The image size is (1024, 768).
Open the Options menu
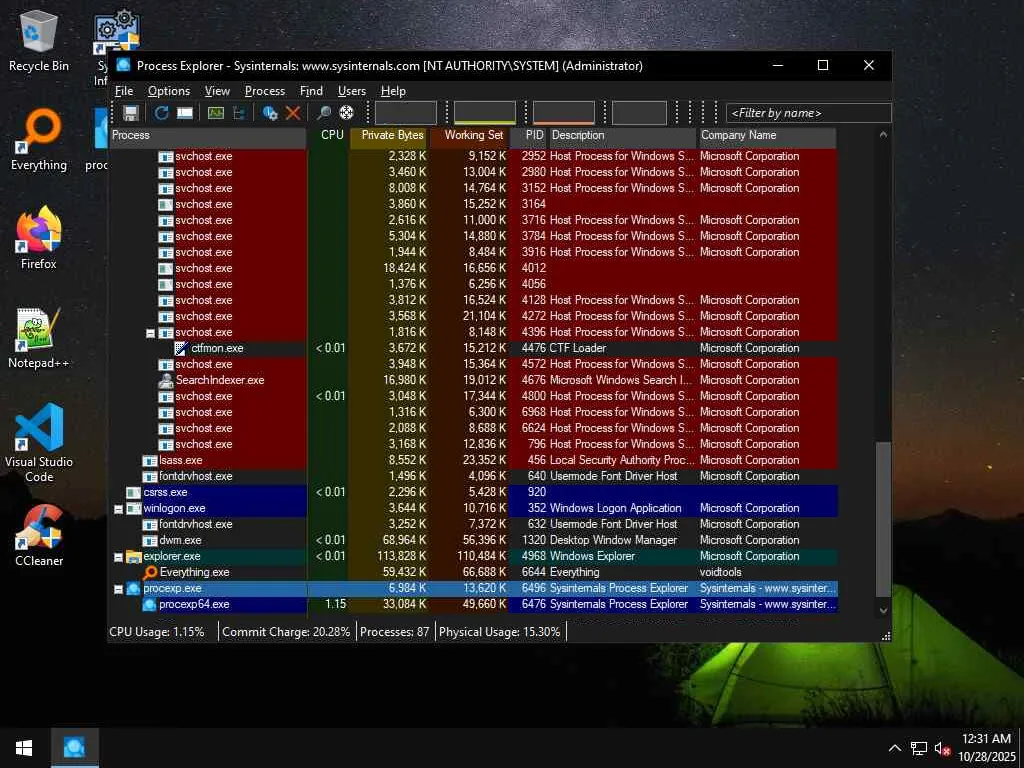coord(168,91)
